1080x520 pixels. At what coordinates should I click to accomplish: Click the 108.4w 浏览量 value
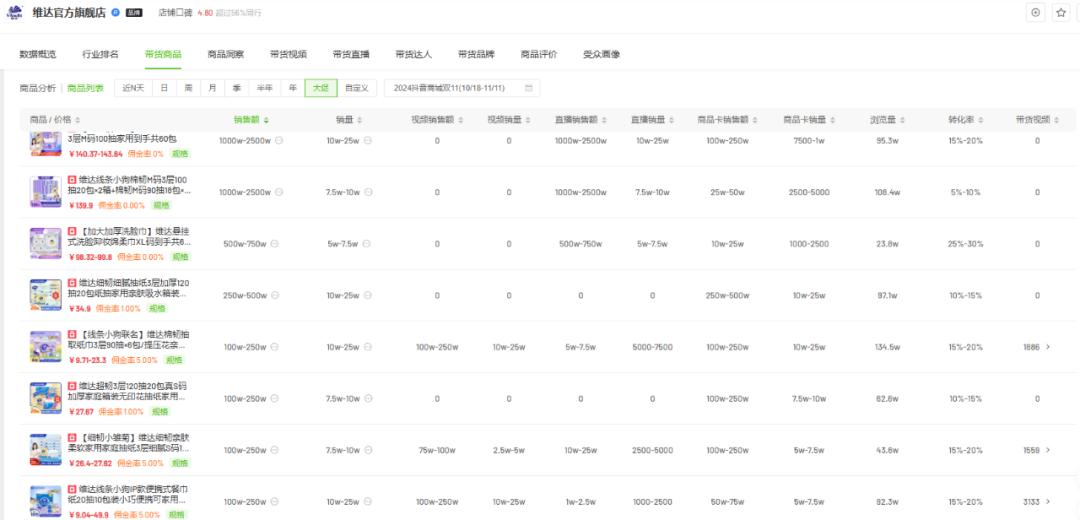[887, 192]
